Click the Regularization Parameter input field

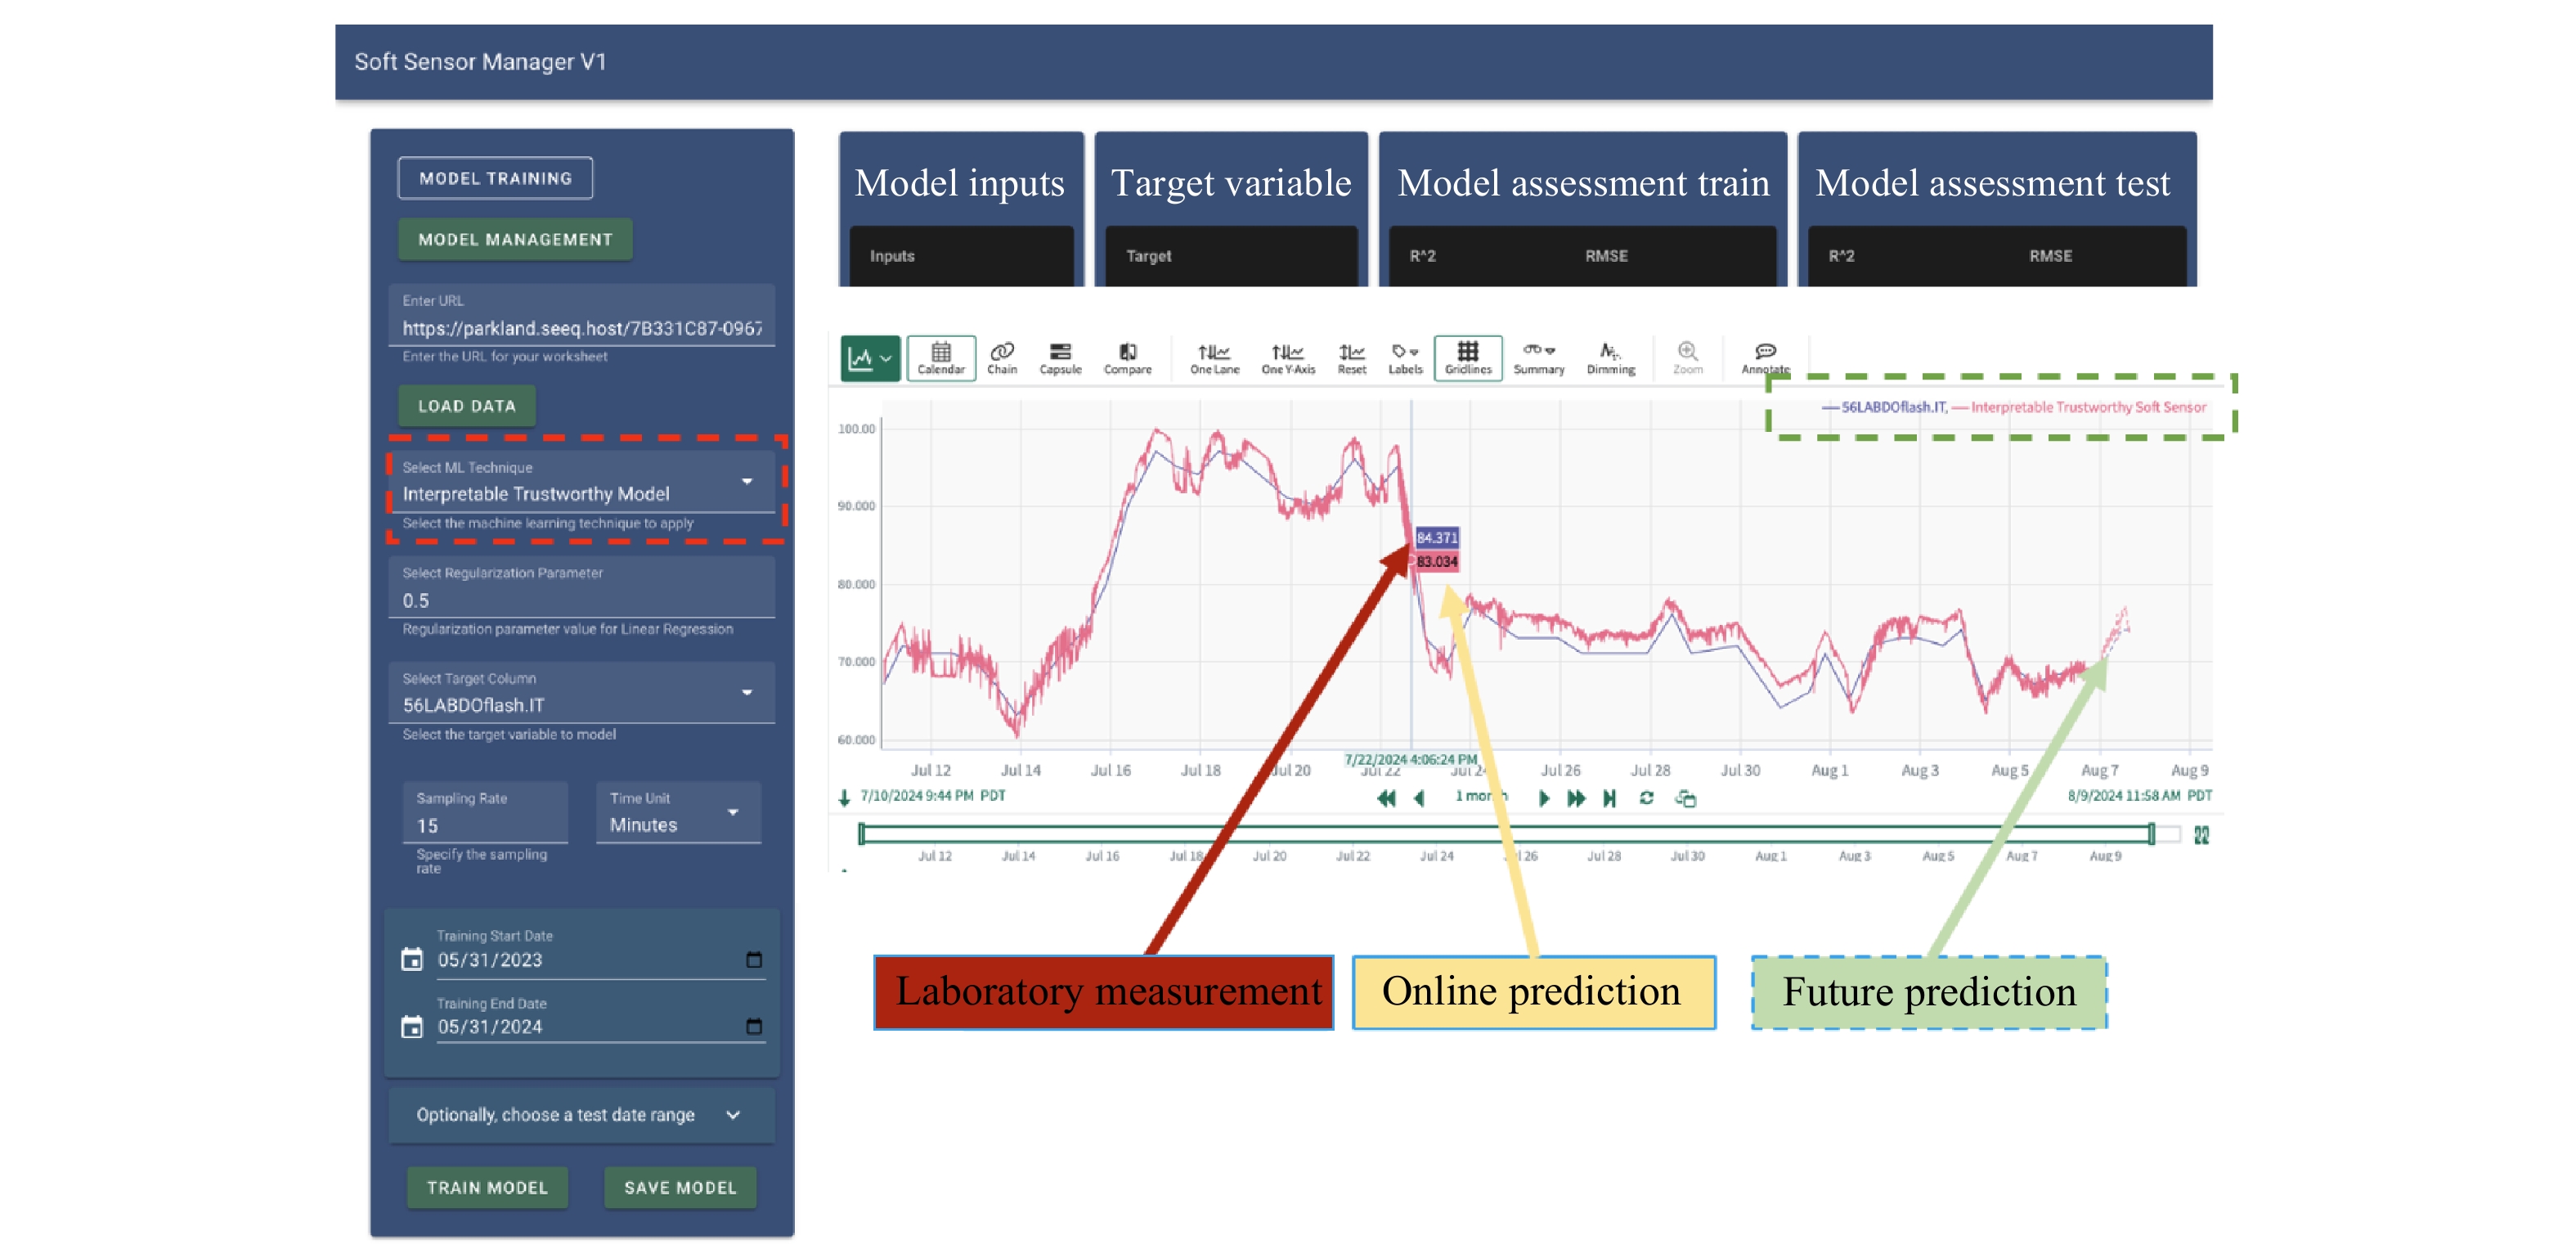[x=581, y=600]
